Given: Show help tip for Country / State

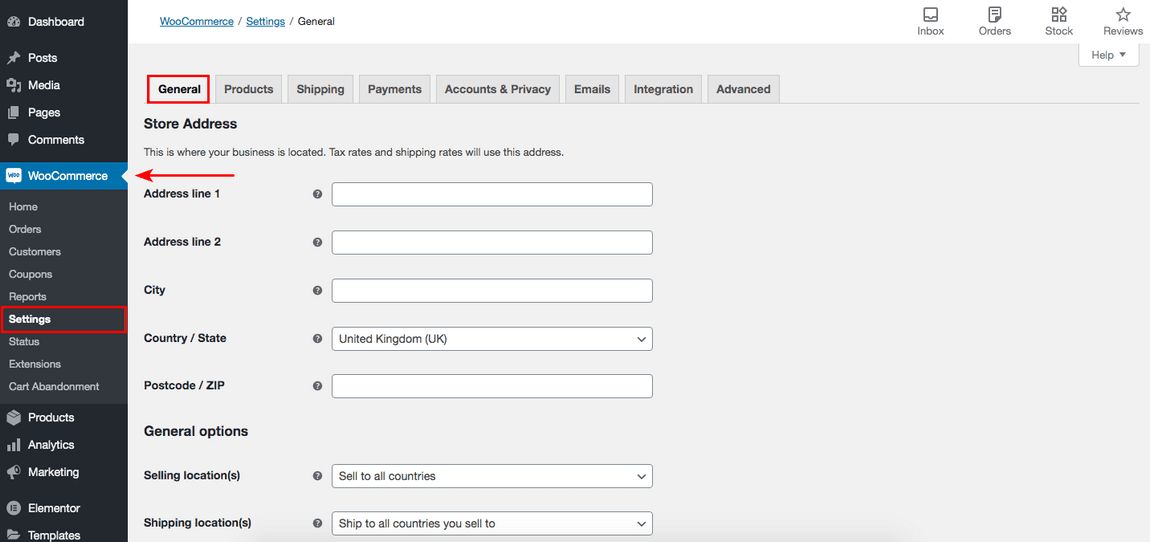Looking at the screenshot, I should [x=318, y=339].
